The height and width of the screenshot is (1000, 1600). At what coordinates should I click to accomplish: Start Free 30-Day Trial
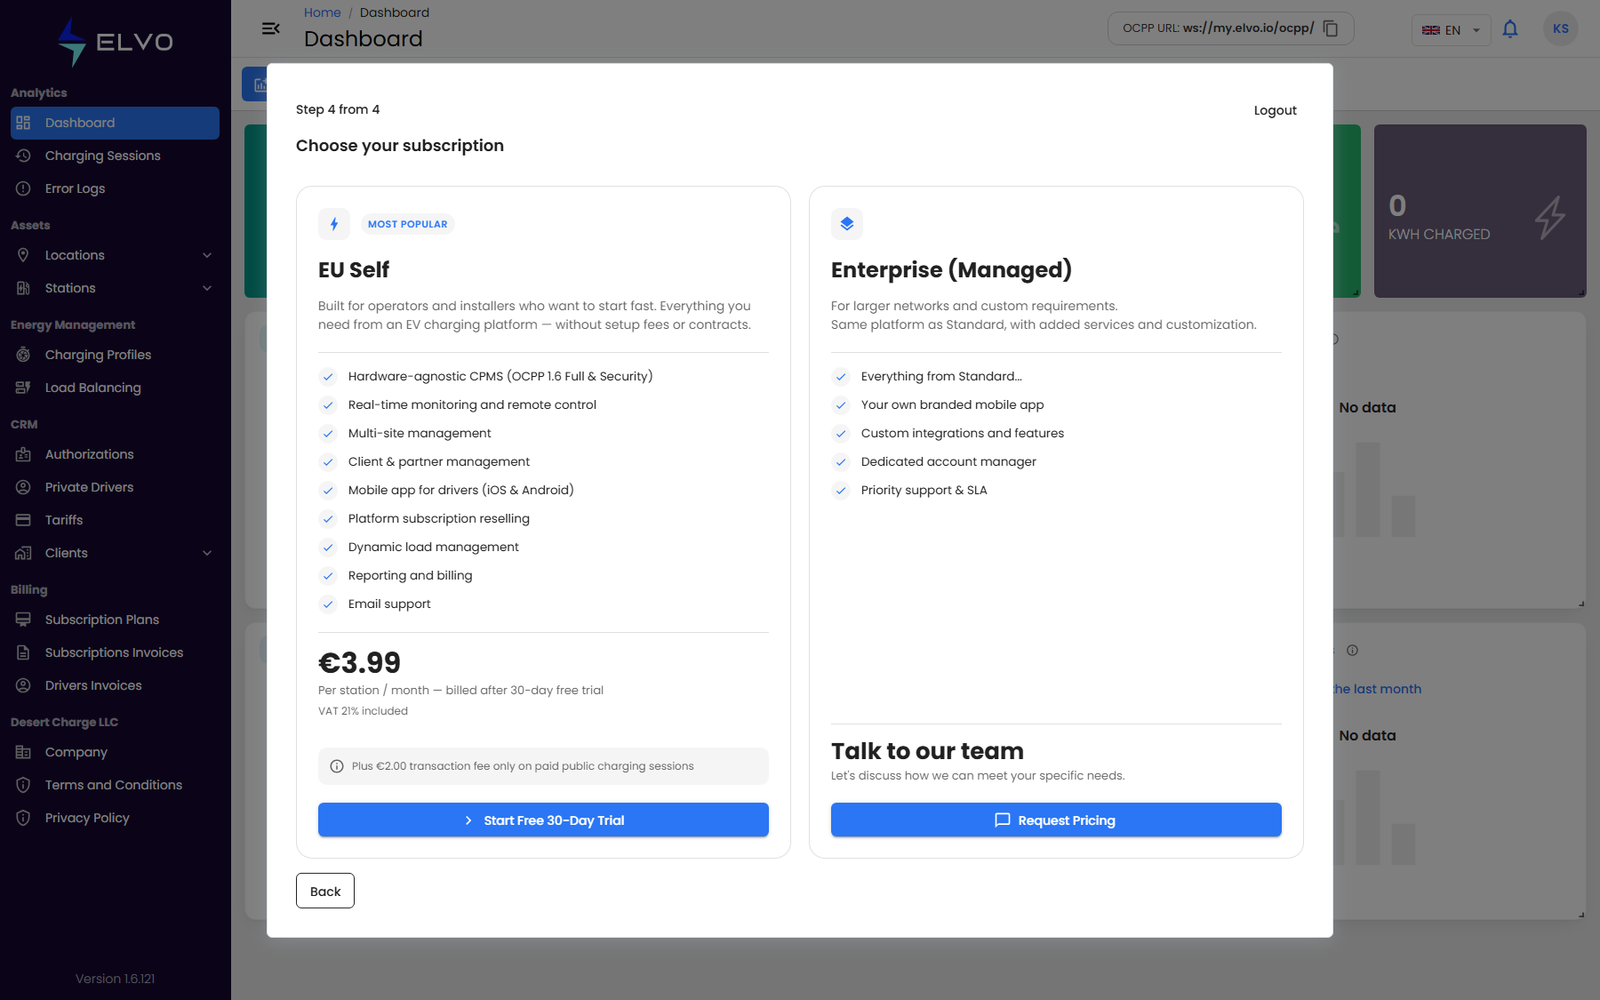543,820
